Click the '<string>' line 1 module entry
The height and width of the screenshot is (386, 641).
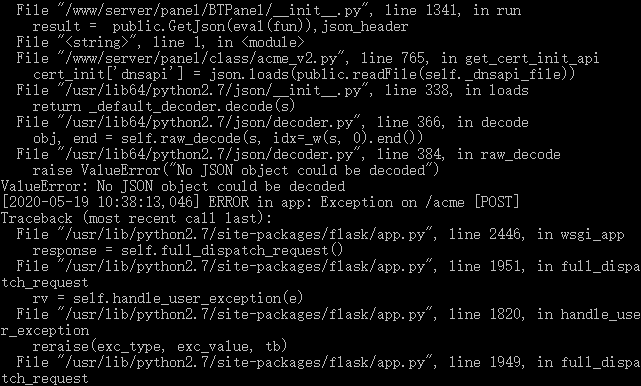[160, 43]
